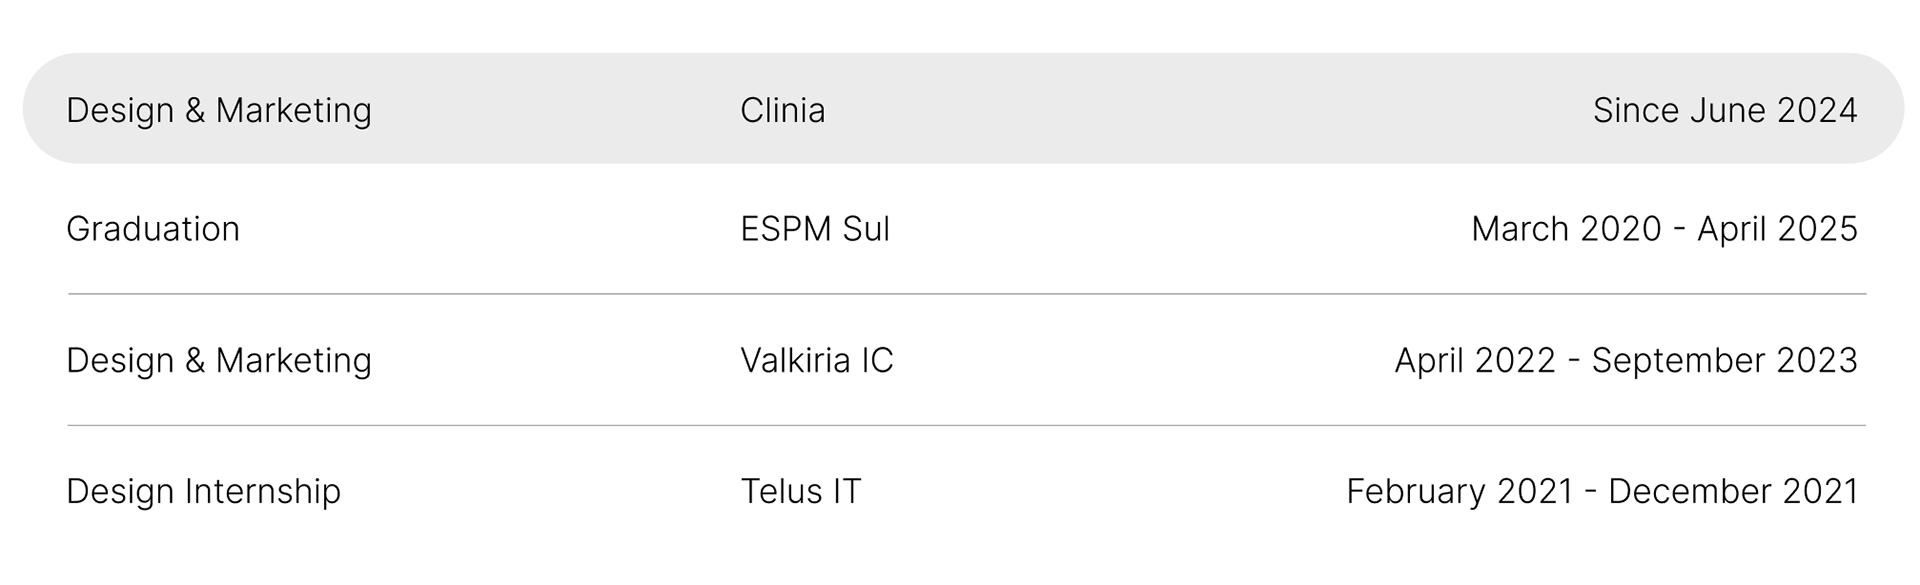Click the Clinia company name

click(783, 110)
